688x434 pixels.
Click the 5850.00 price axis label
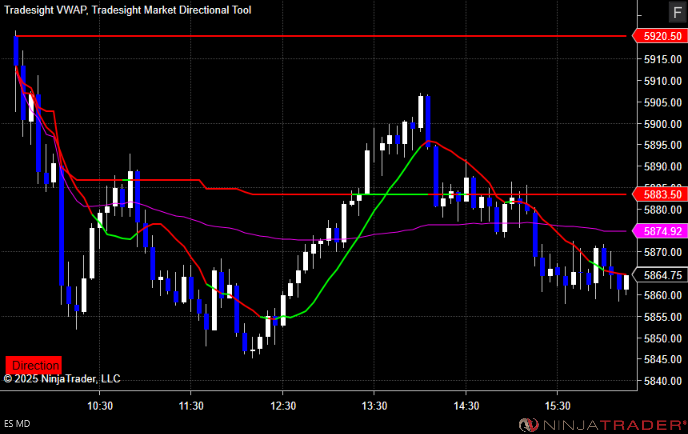[663, 338]
